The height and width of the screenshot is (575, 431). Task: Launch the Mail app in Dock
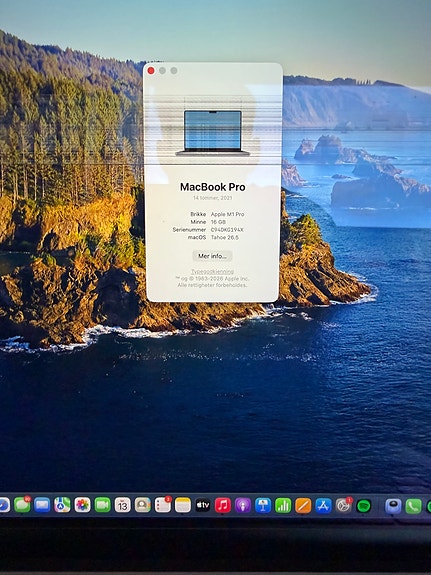point(42,505)
